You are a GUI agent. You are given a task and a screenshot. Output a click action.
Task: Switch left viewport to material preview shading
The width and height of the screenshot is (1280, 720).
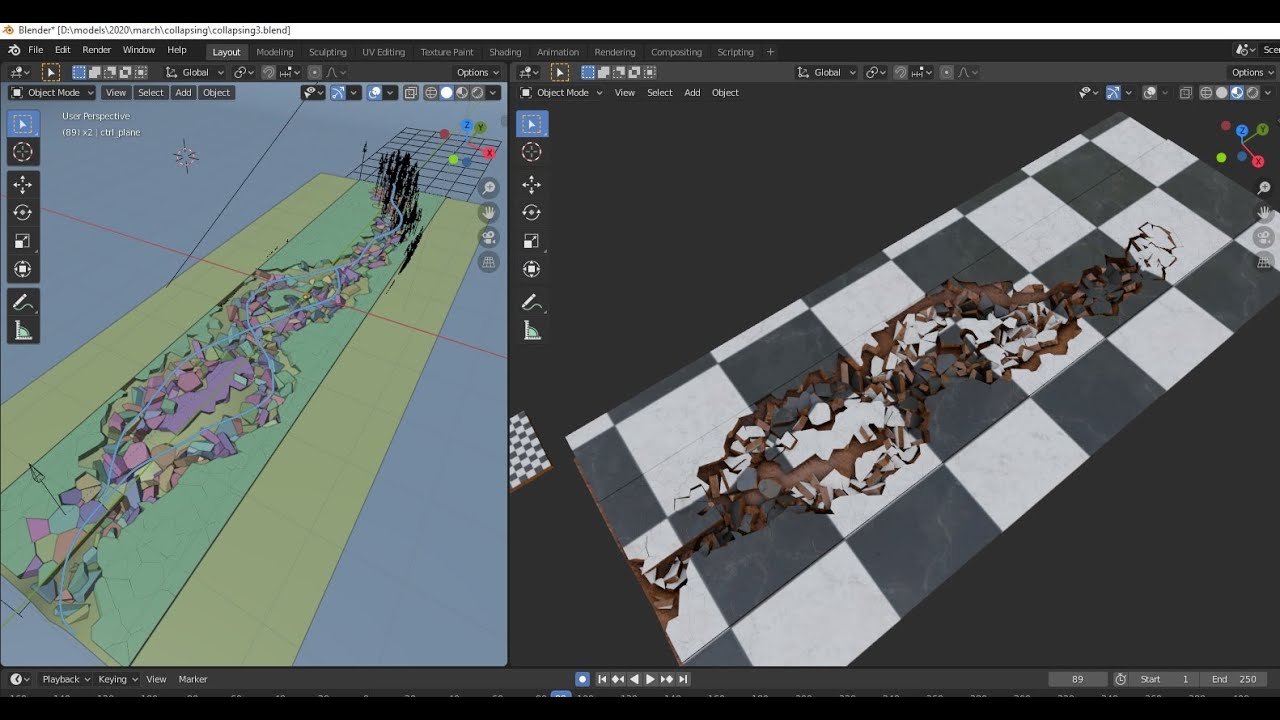462,92
